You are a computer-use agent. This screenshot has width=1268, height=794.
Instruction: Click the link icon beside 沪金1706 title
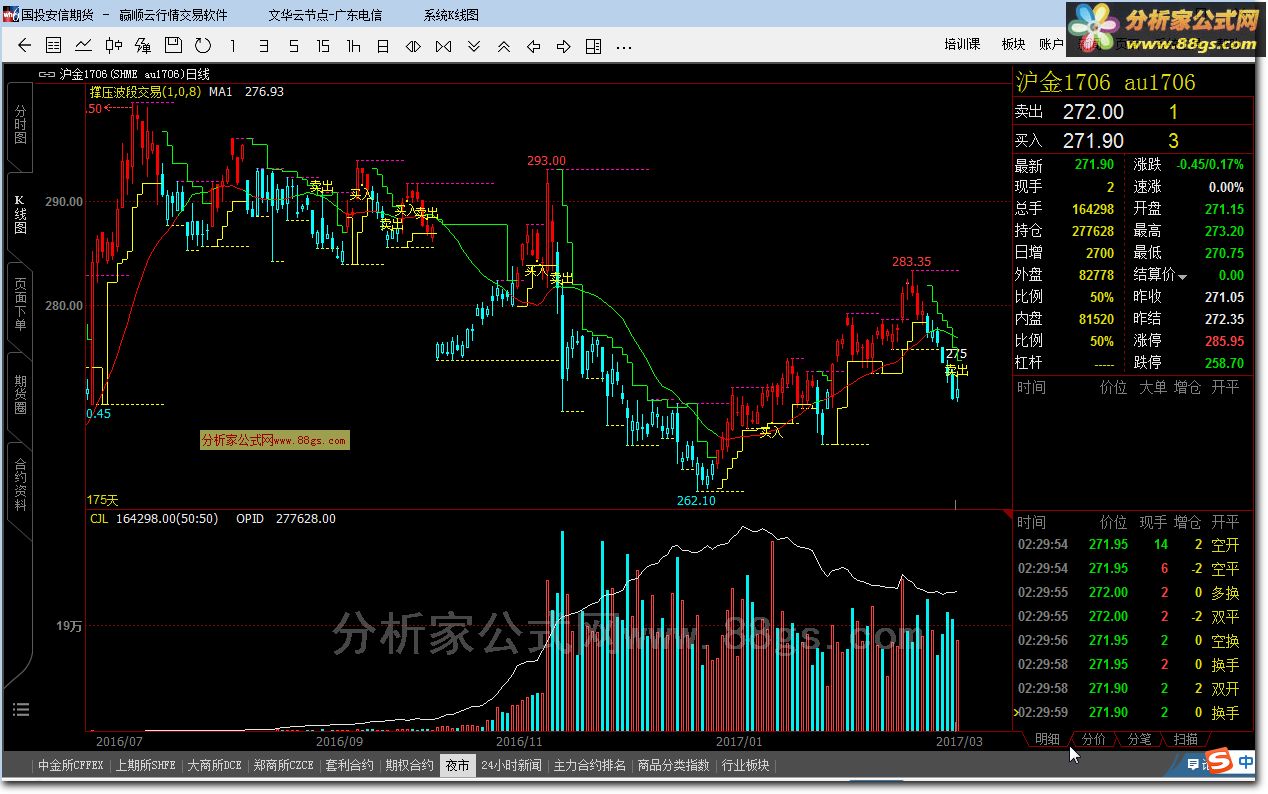[46, 74]
